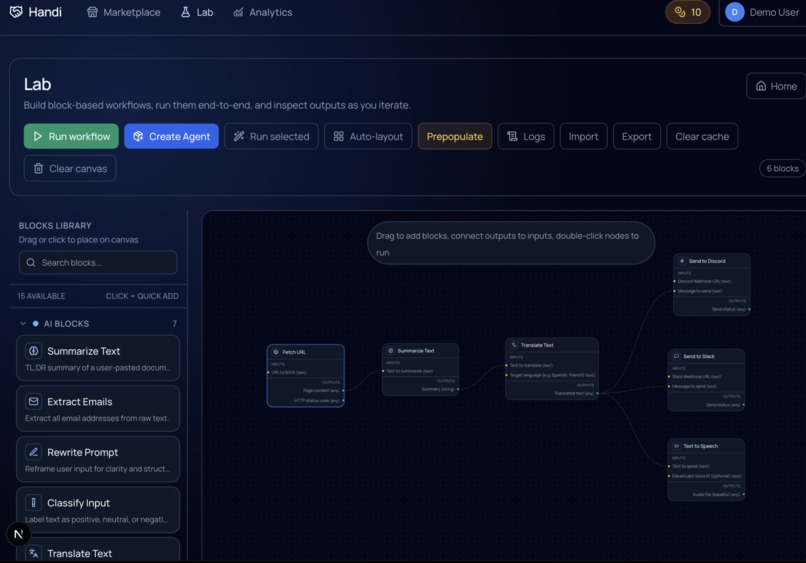This screenshot has height=563, width=806.
Task: Click the Analytics chart icon
Action: pos(238,12)
